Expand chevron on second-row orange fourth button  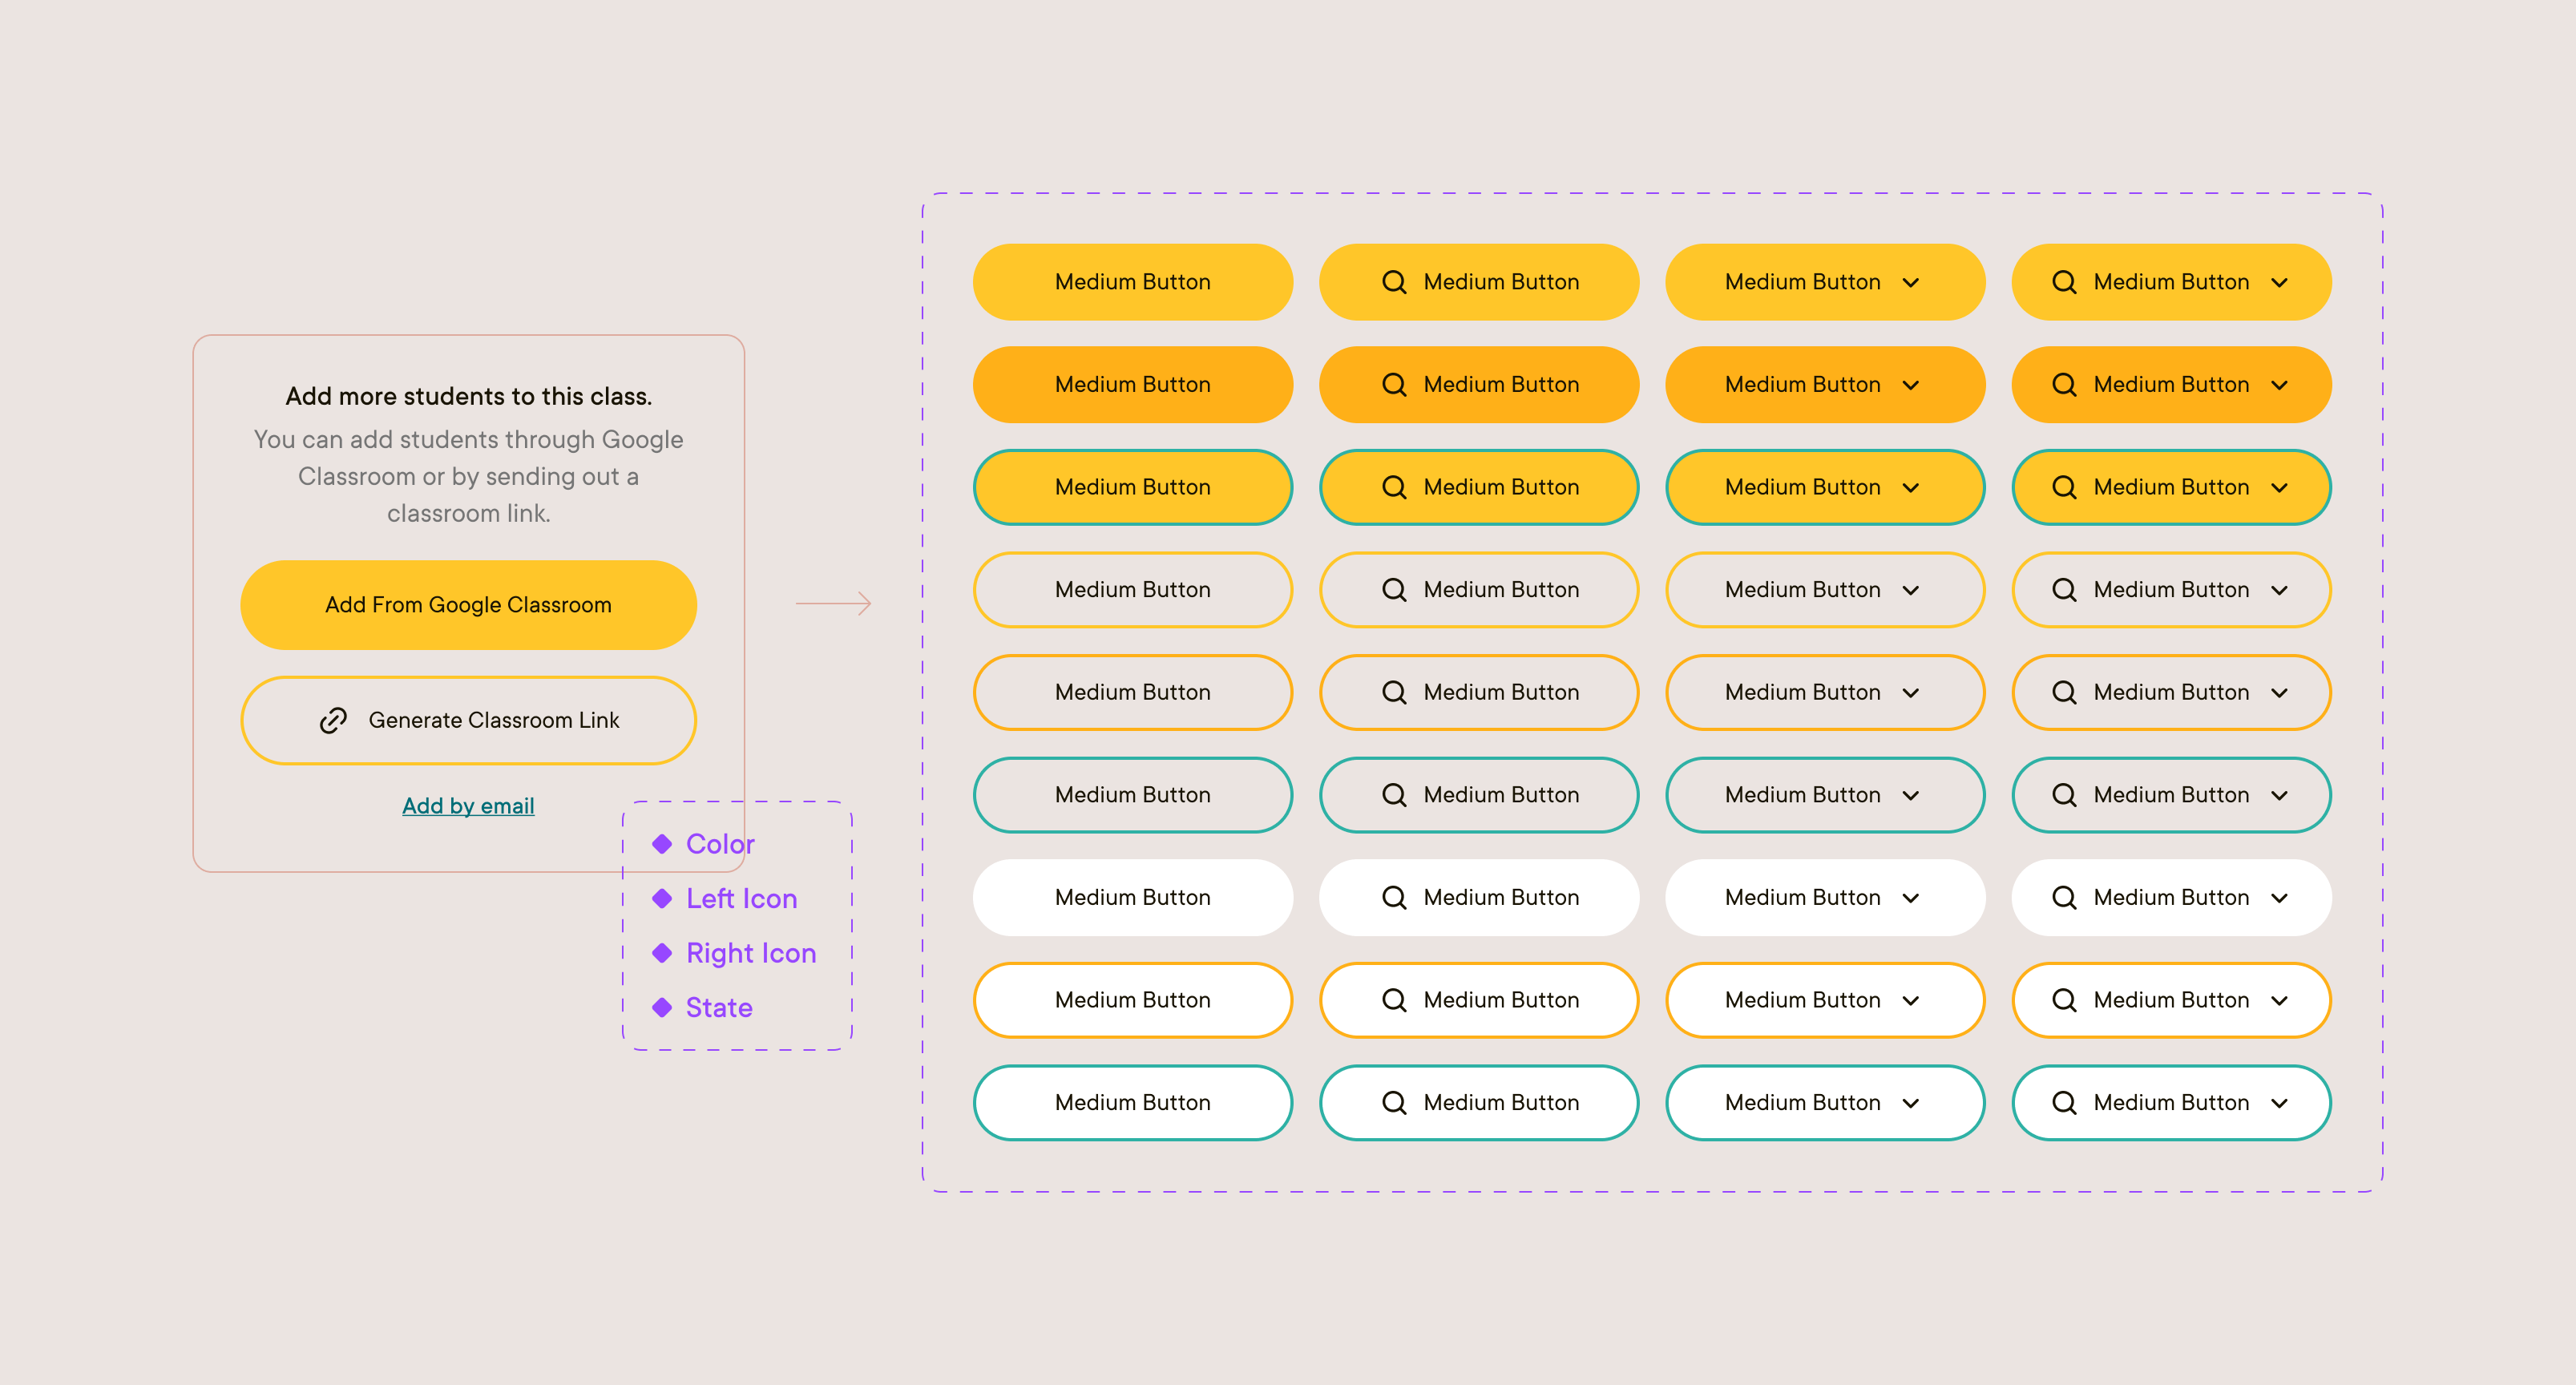[x=2280, y=385]
